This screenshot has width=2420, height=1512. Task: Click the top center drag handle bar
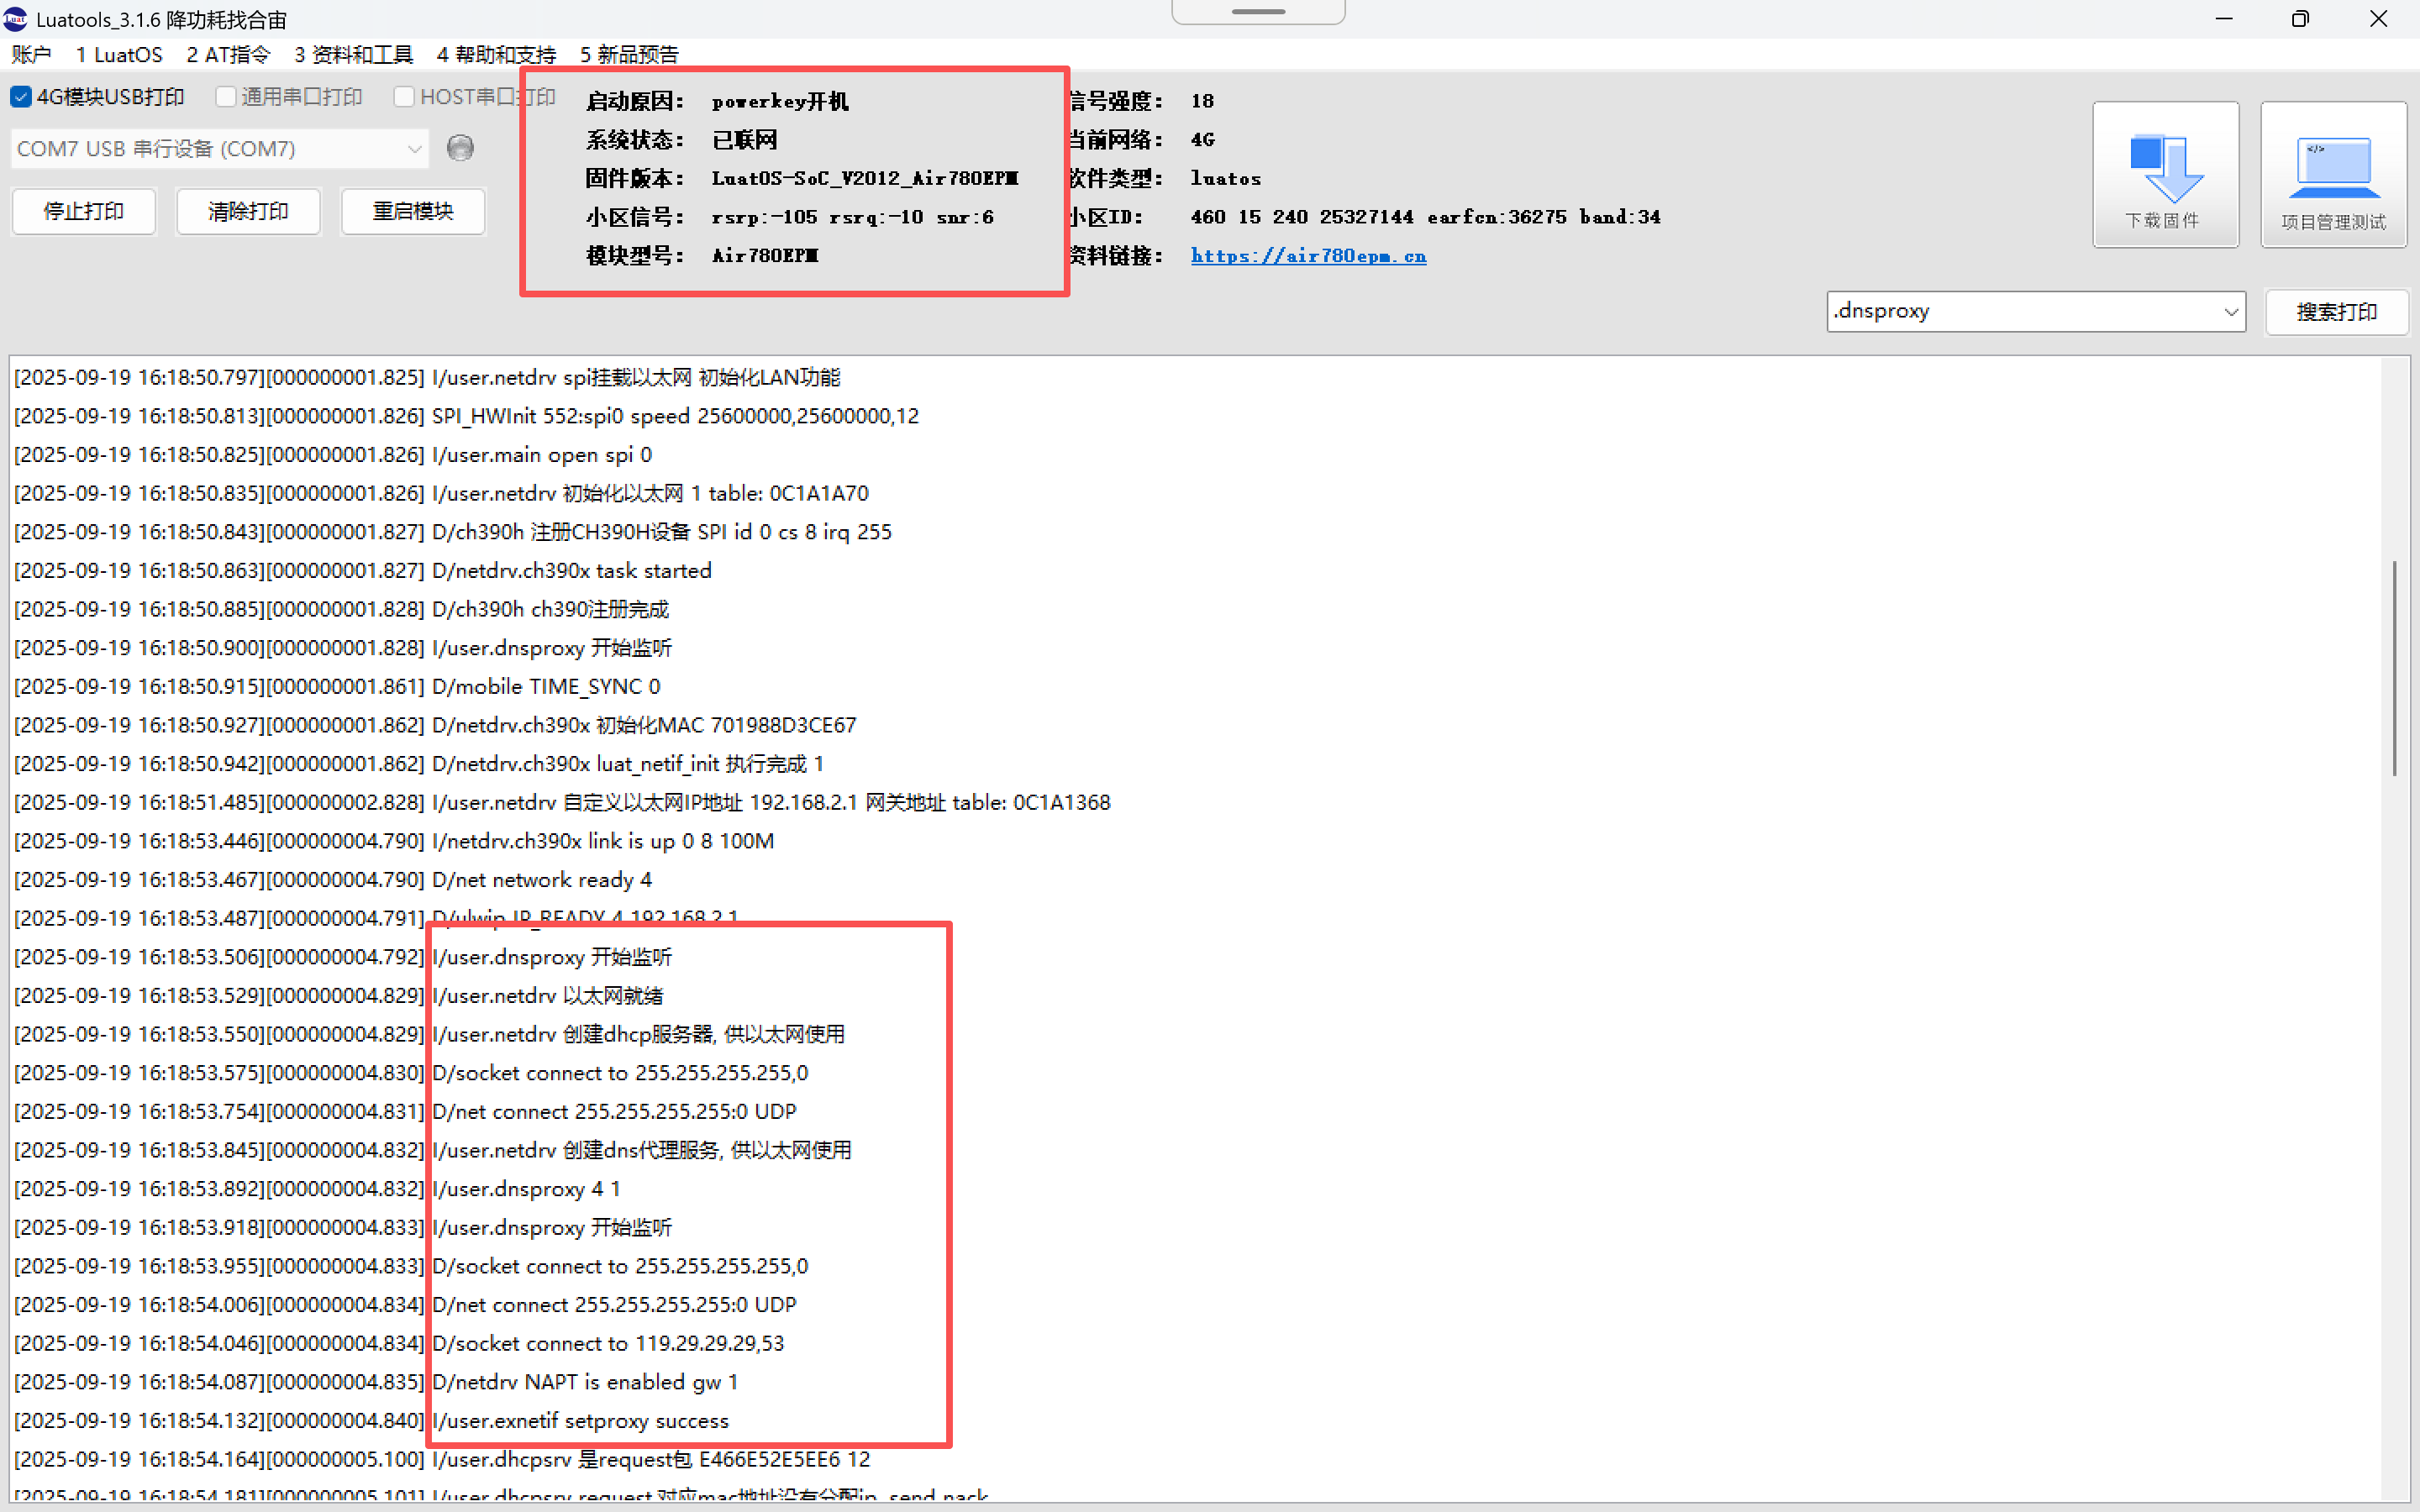[x=1258, y=12]
